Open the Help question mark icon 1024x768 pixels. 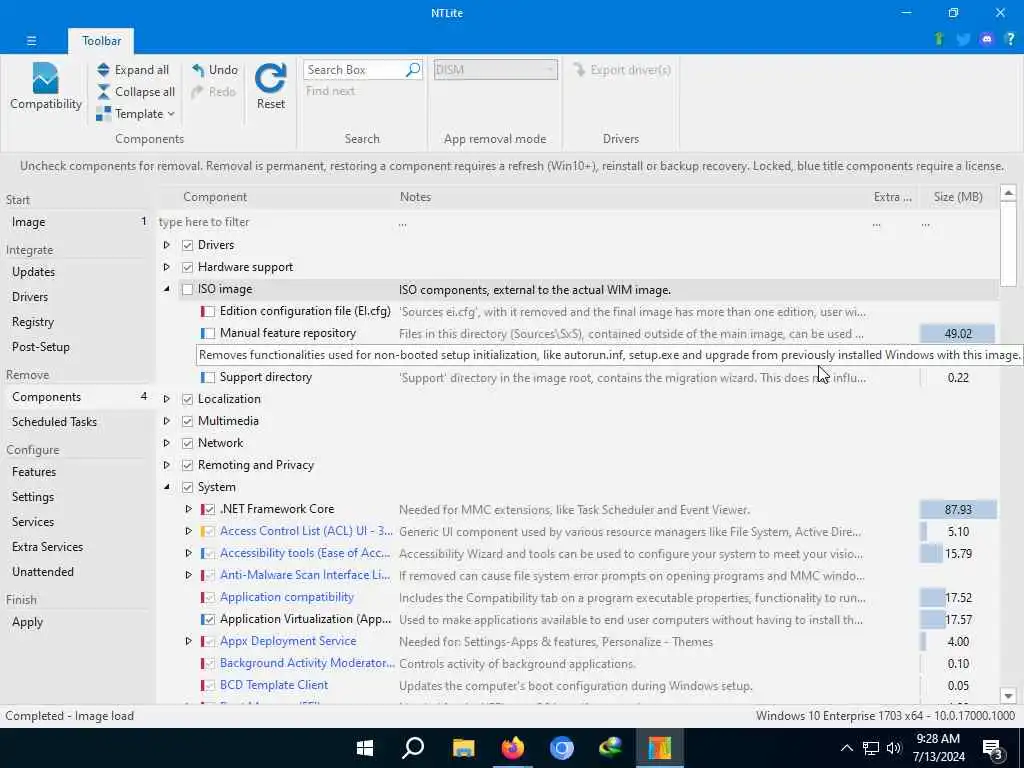[x=1010, y=39]
